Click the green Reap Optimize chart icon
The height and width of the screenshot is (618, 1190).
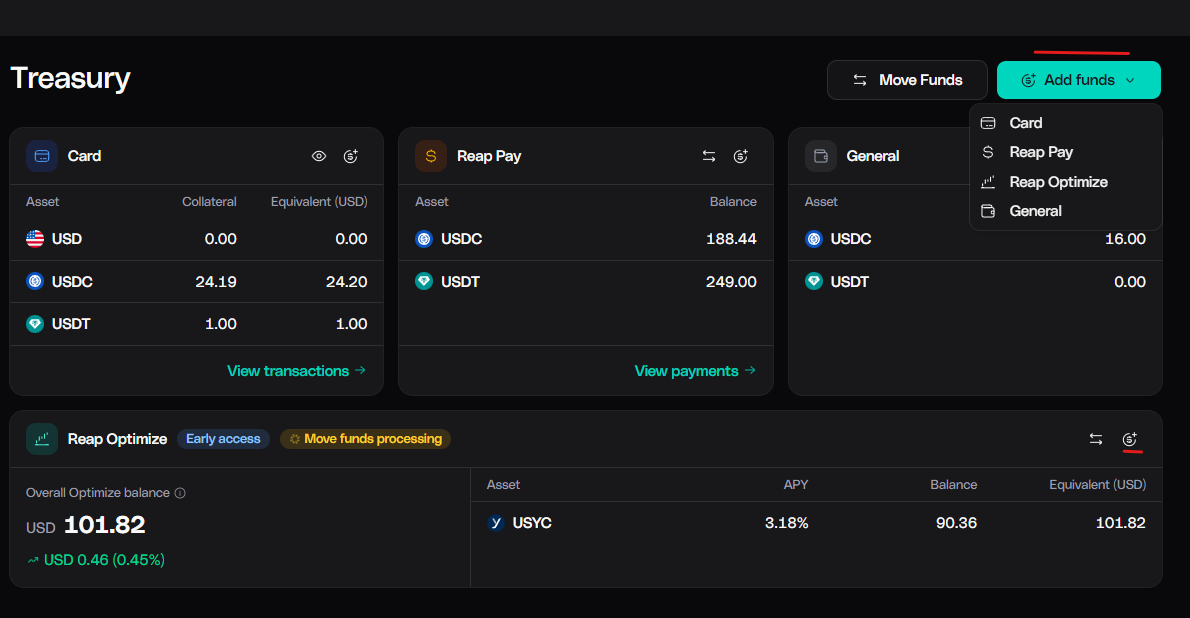tap(42, 439)
